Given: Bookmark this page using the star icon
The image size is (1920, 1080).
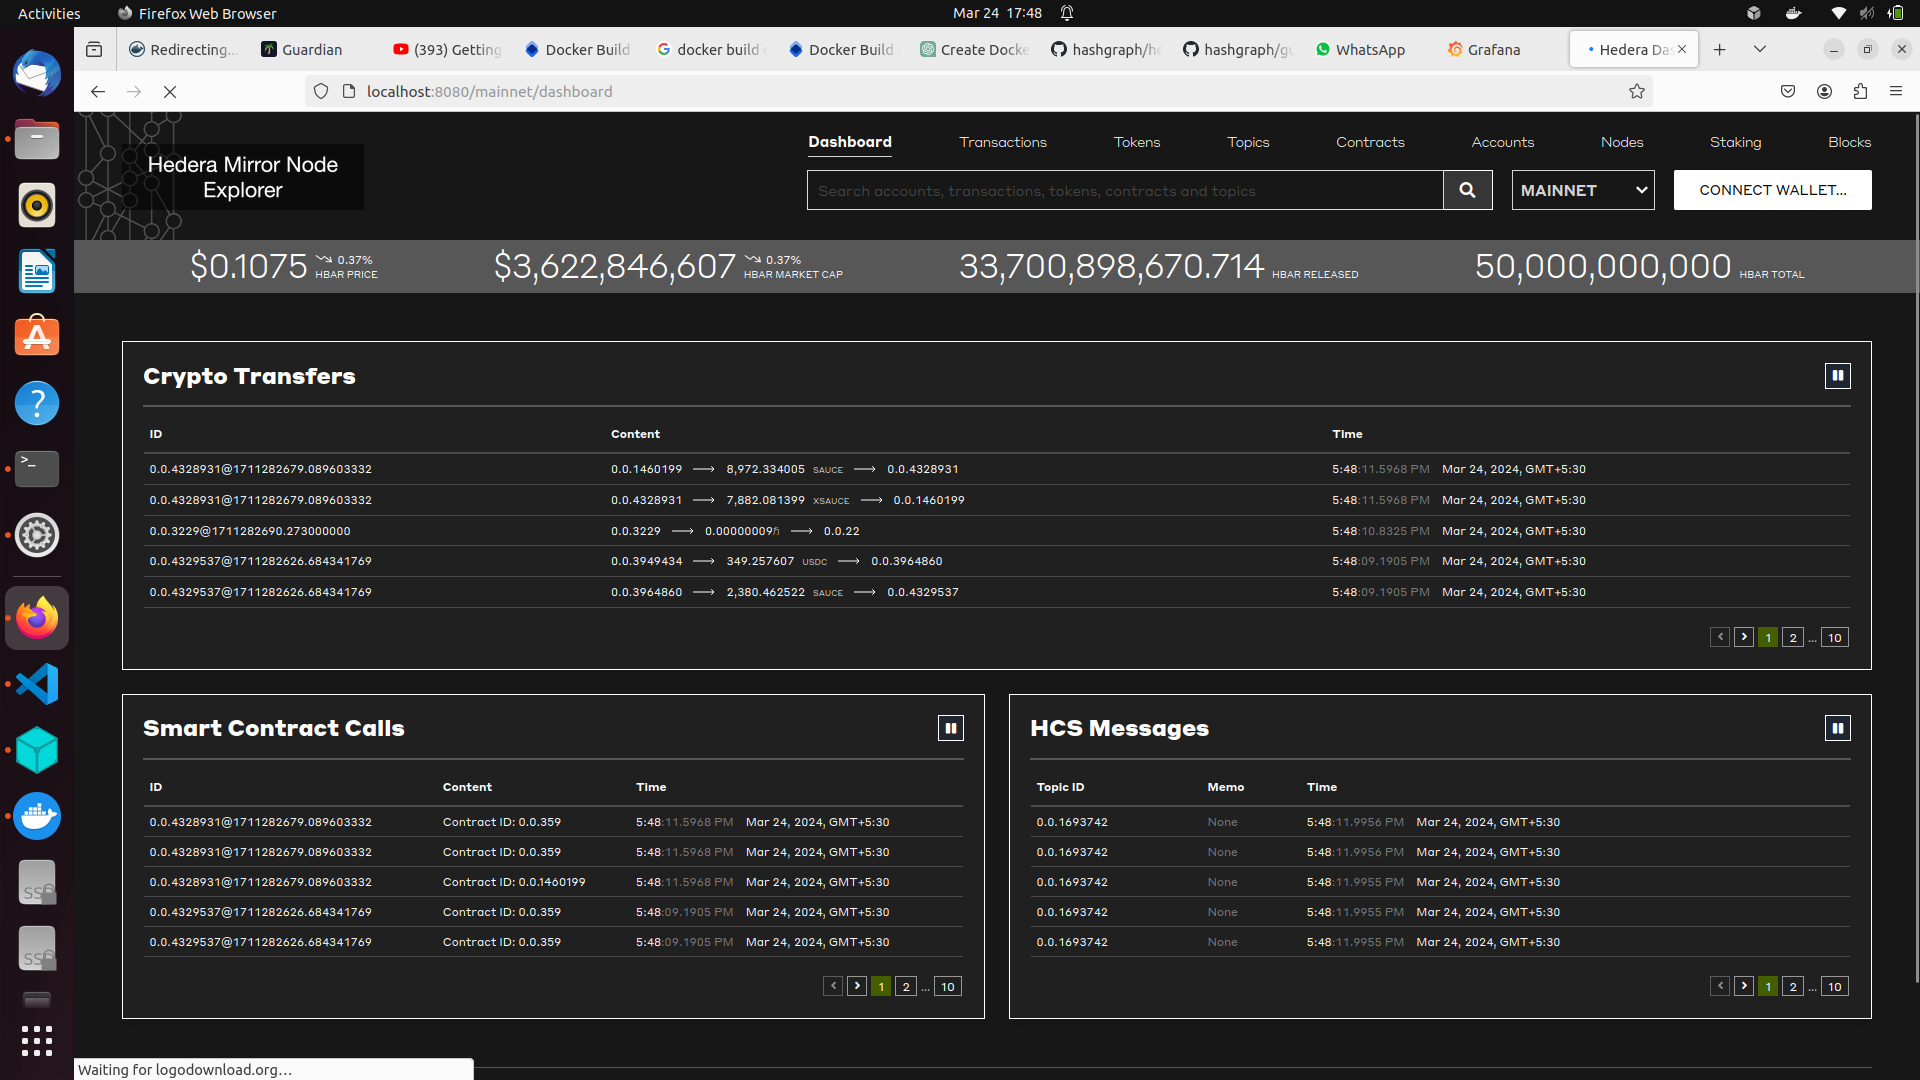Looking at the screenshot, I should tap(1637, 91).
